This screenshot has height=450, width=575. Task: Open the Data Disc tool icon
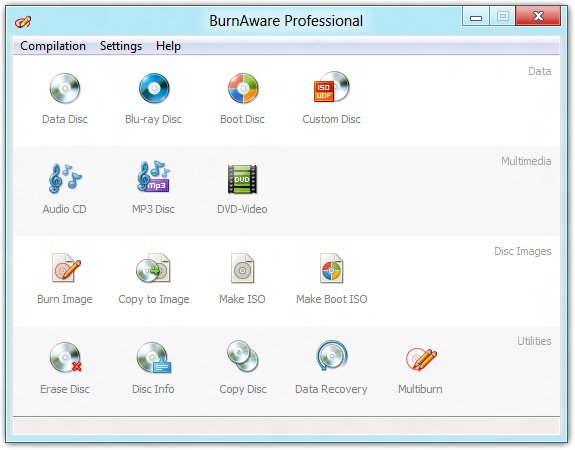point(65,88)
